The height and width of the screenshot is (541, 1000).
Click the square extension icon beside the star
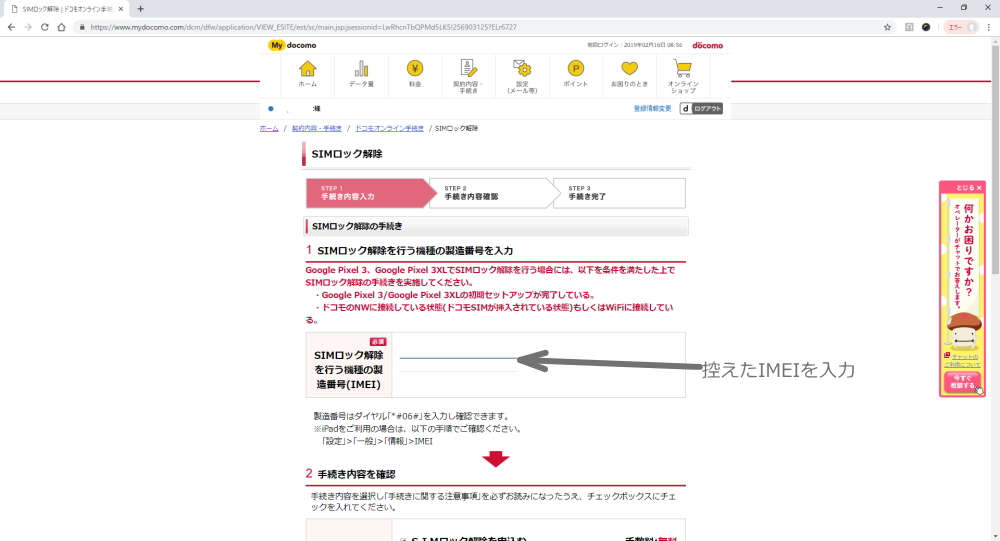pos(909,27)
